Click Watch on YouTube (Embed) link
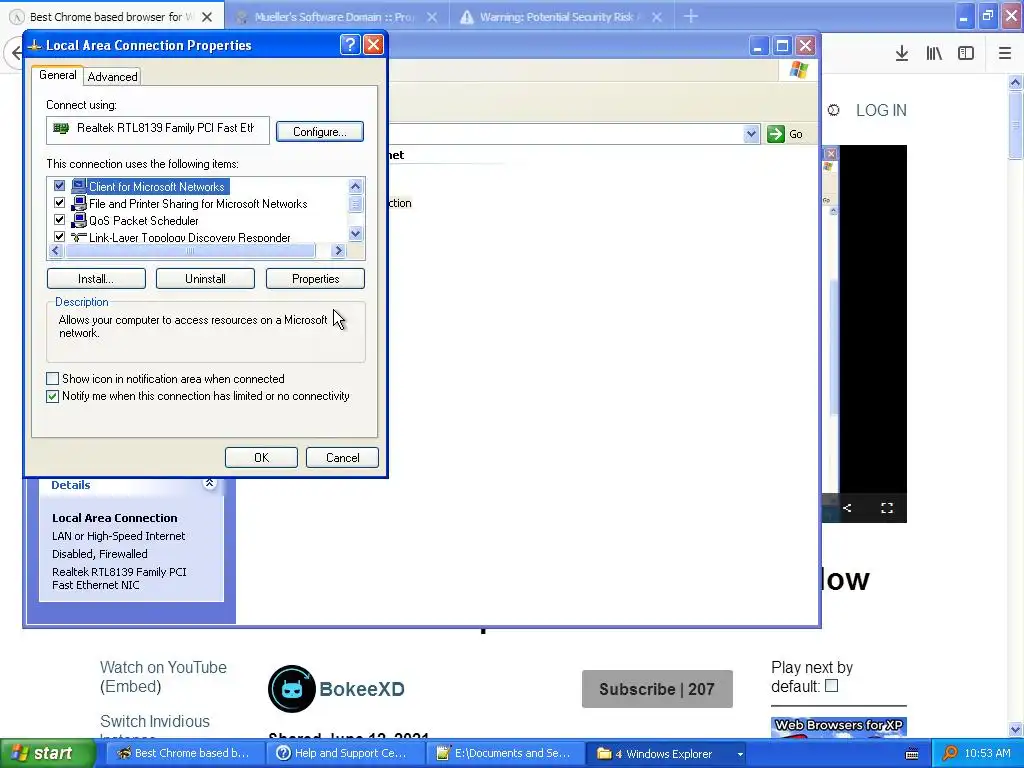This screenshot has width=1024, height=768. pos(163,677)
